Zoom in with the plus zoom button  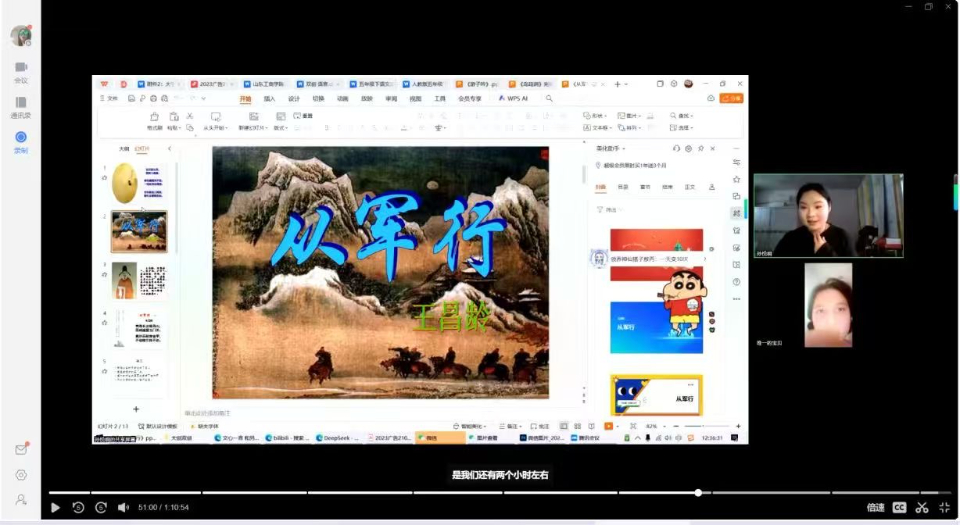(738, 426)
